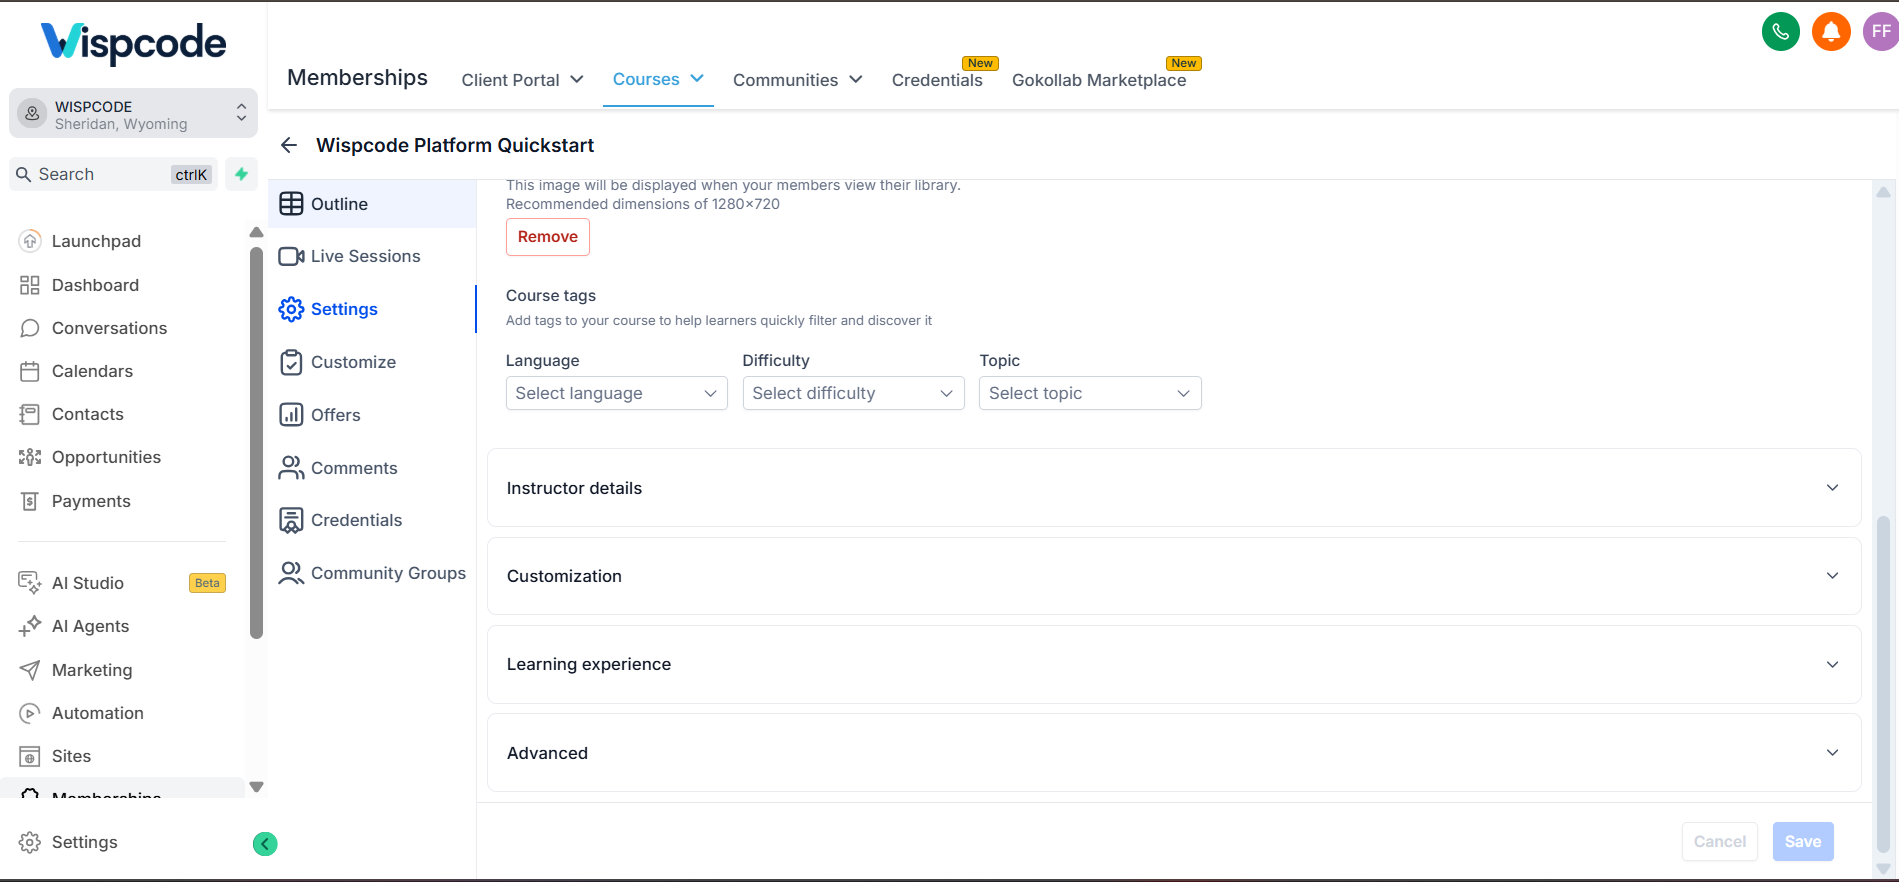This screenshot has height=882, width=1899.
Task: Click the Credentials certificate icon
Action: [291, 520]
